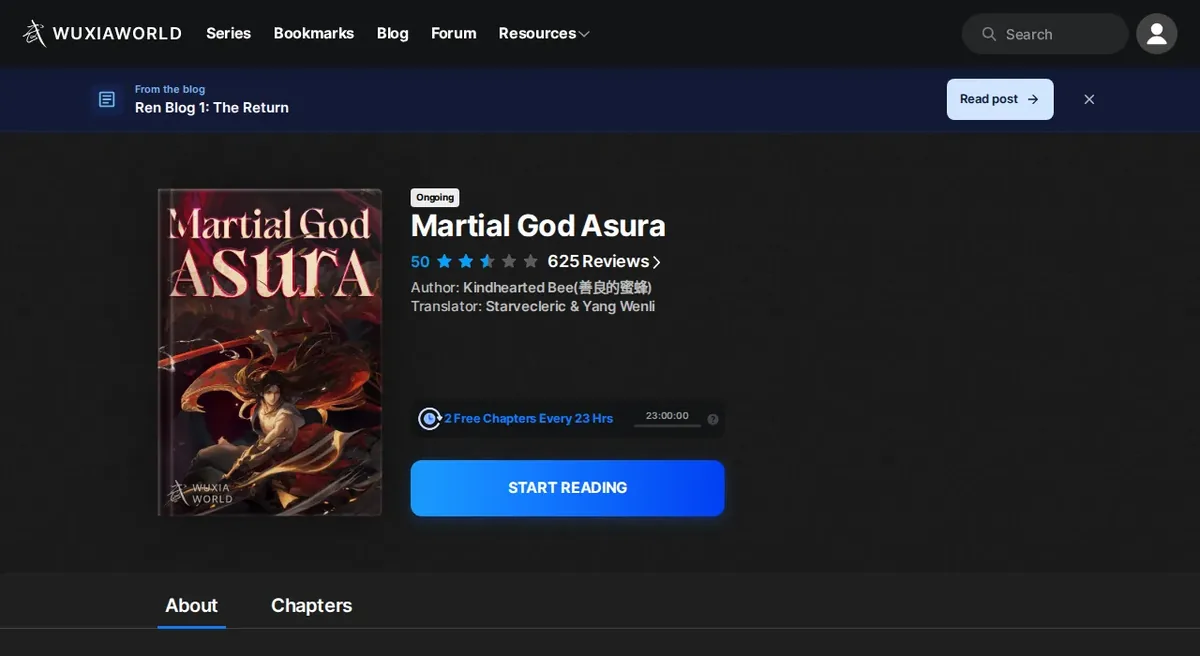The image size is (1200, 656).
Task: Dismiss the blog banner with X
Action: tap(1089, 99)
